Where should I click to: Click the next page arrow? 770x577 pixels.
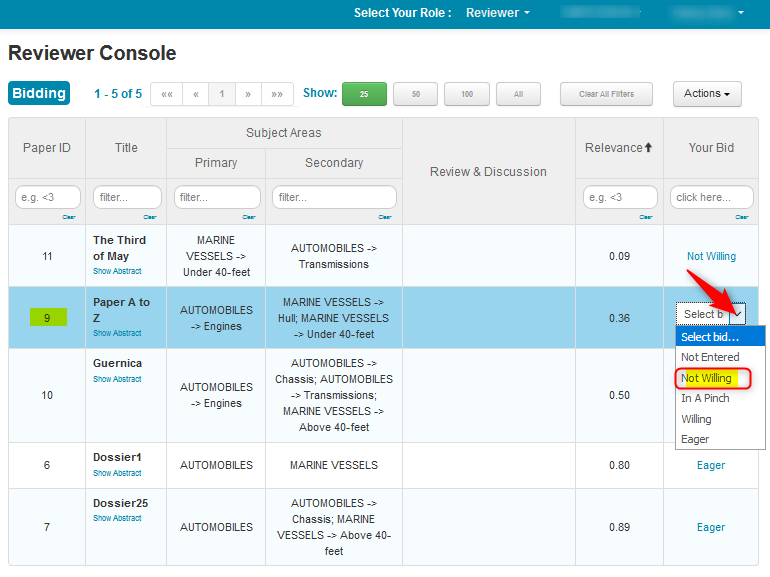tap(248, 94)
